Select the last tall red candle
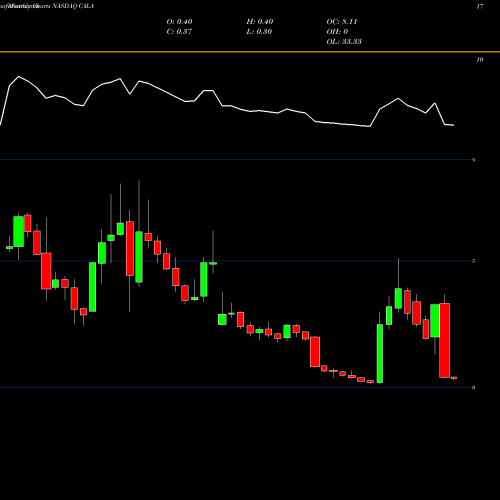This screenshot has width=500, height=500. [x=444, y=340]
